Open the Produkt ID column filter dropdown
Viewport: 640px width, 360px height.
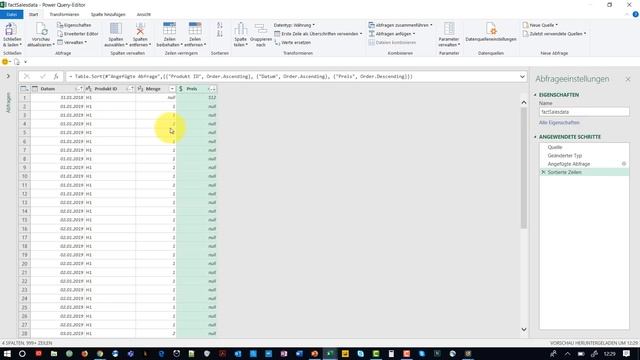point(130,89)
